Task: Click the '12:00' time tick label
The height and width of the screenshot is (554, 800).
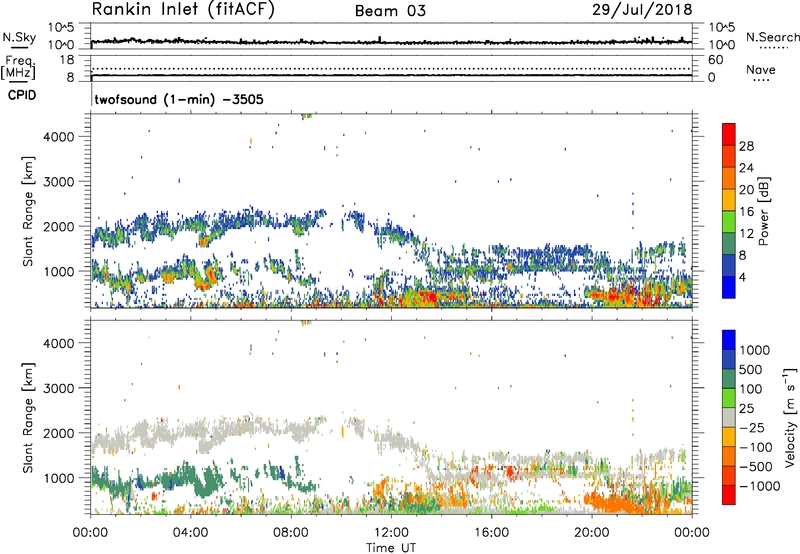Action: (x=391, y=533)
